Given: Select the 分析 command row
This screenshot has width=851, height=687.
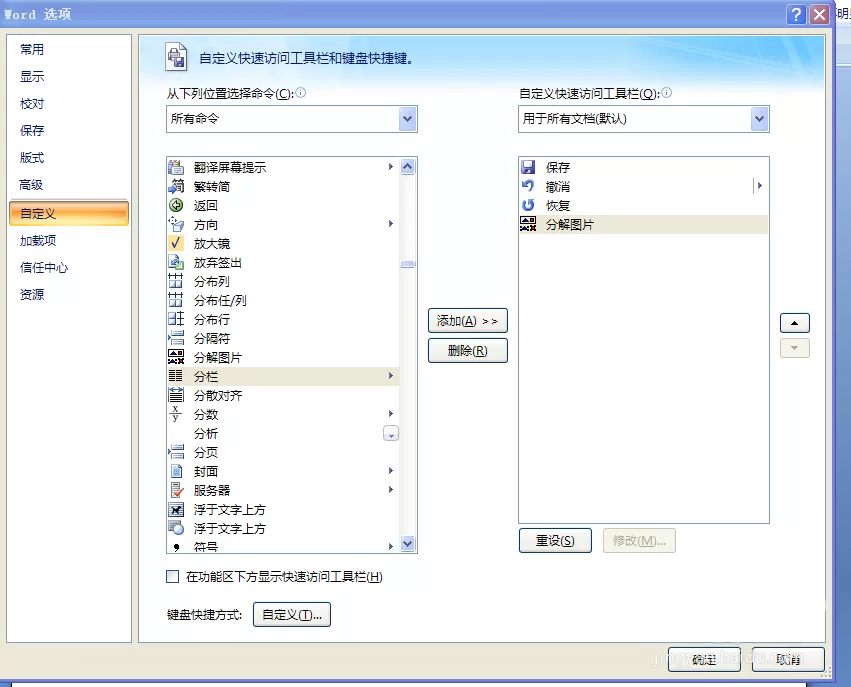Looking at the screenshot, I should (x=283, y=434).
